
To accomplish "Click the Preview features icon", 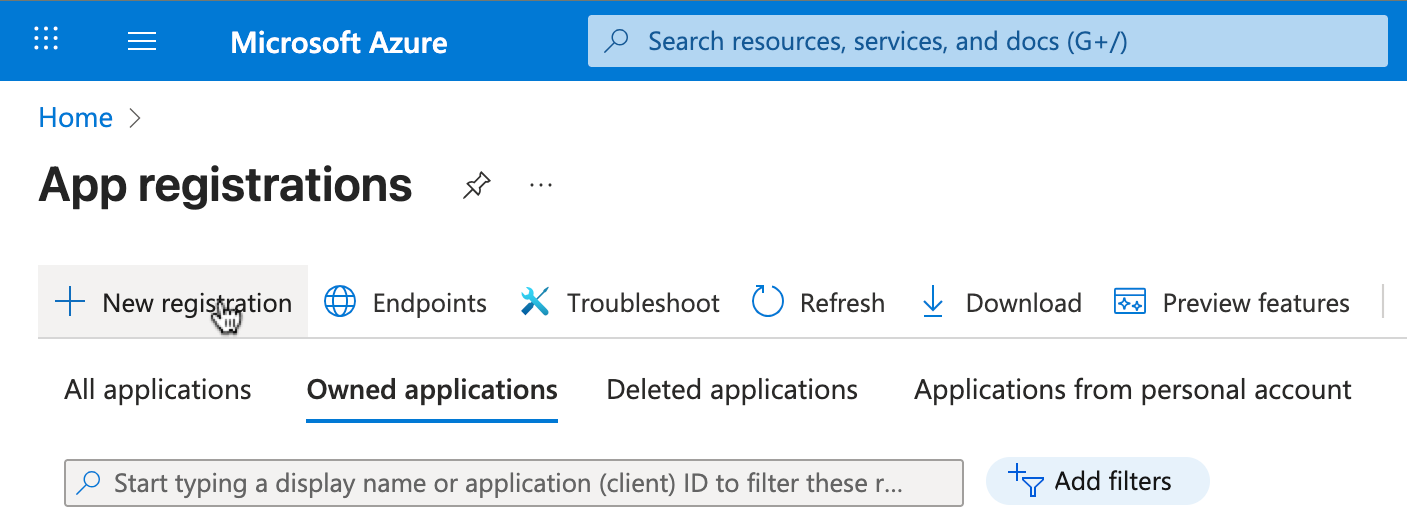I will pyautogui.click(x=1129, y=302).
